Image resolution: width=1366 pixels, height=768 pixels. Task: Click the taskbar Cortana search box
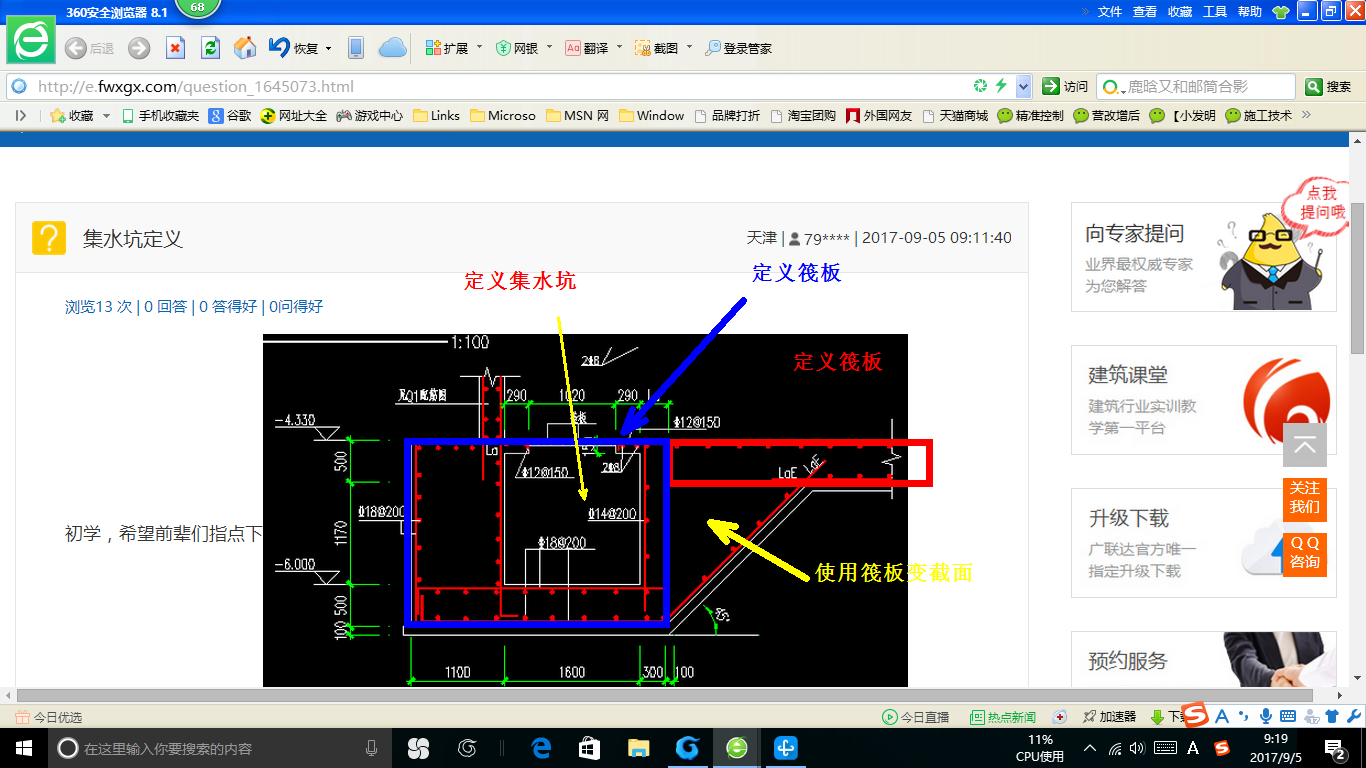click(x=220, y=748)
